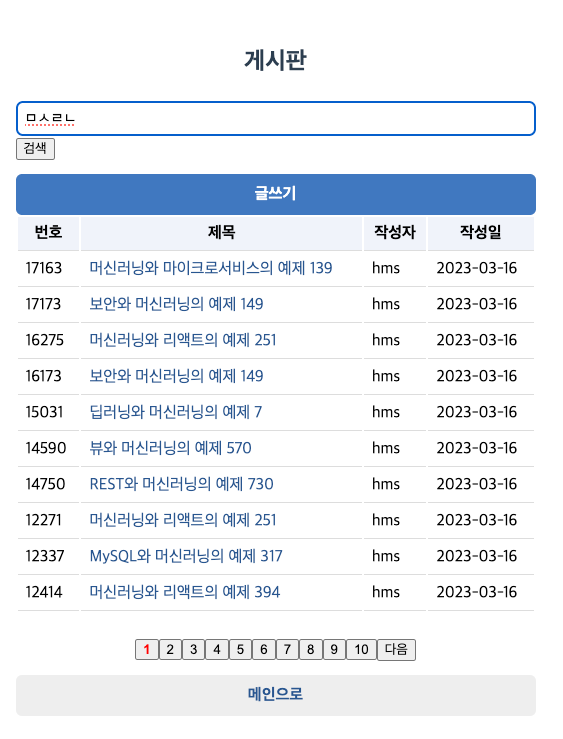Image resolution: width=563 pixels, height=739 pixels.
Task: Open post 뷰와 머신러닝의 예제 570
Action: (x=171, y=448)
